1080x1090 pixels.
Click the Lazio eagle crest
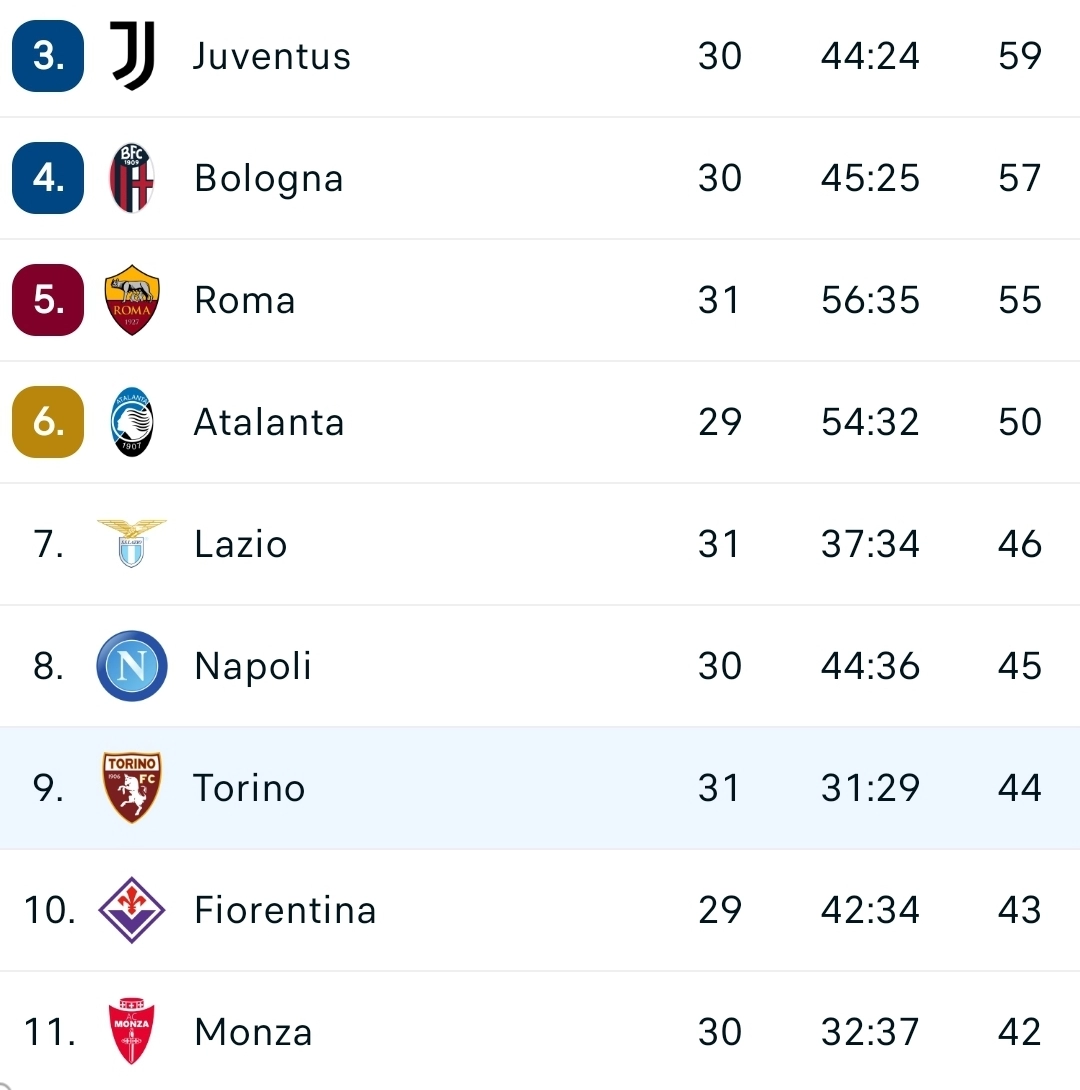(x=131, y=544)
